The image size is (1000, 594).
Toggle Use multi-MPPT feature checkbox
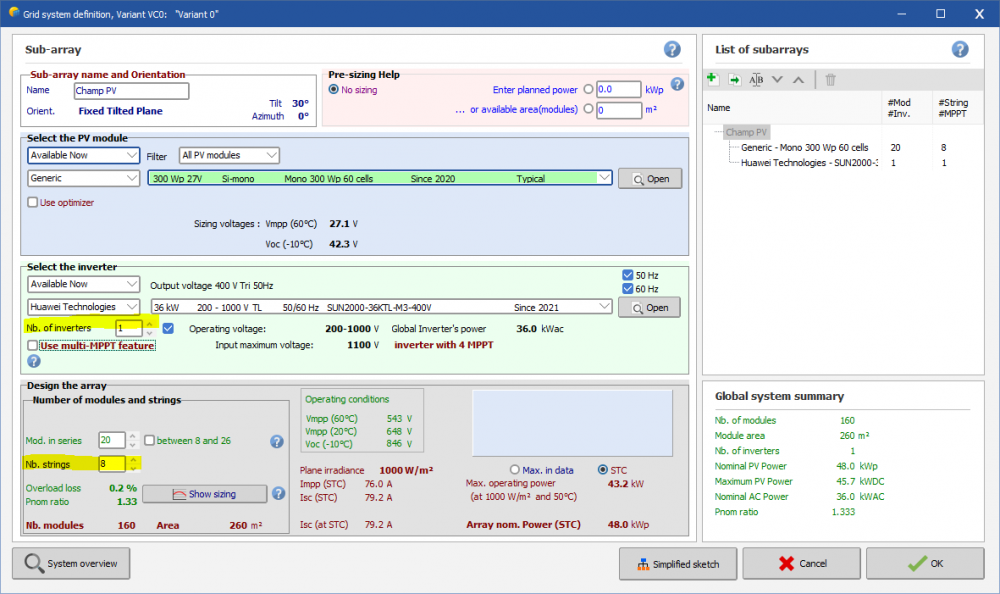click(x=33, y=345)
